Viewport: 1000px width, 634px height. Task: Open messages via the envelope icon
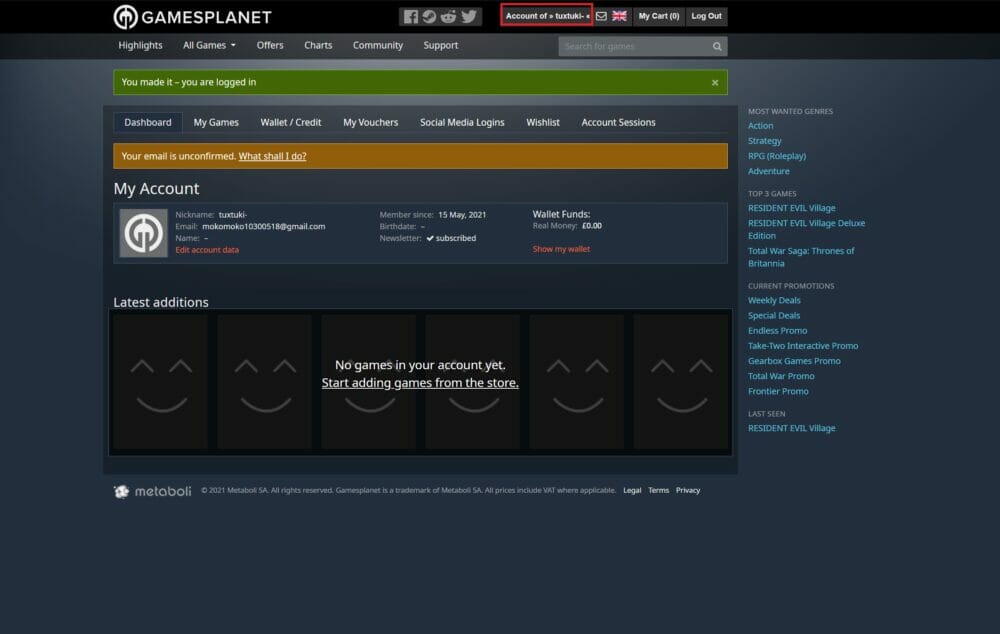pyautogui.click(x=601, y=16)
